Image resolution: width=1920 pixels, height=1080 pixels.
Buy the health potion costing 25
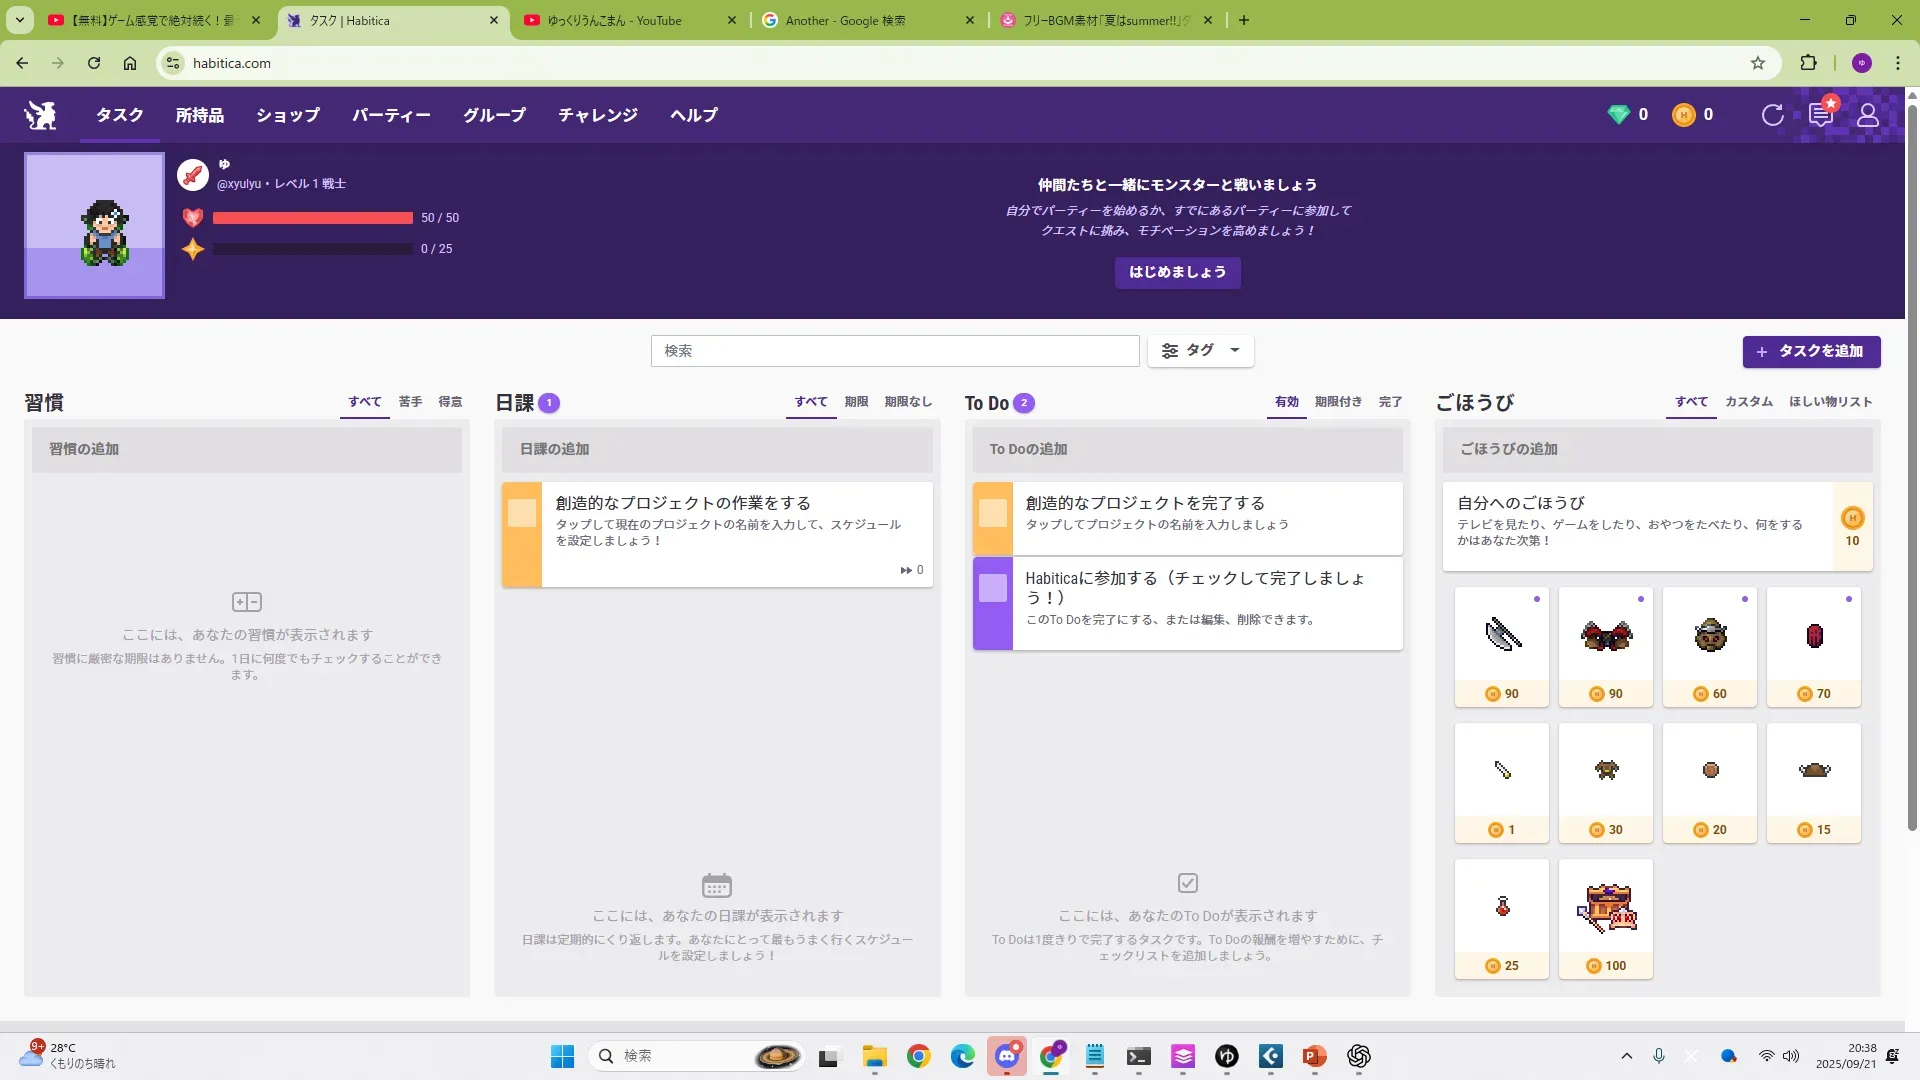1501,918
